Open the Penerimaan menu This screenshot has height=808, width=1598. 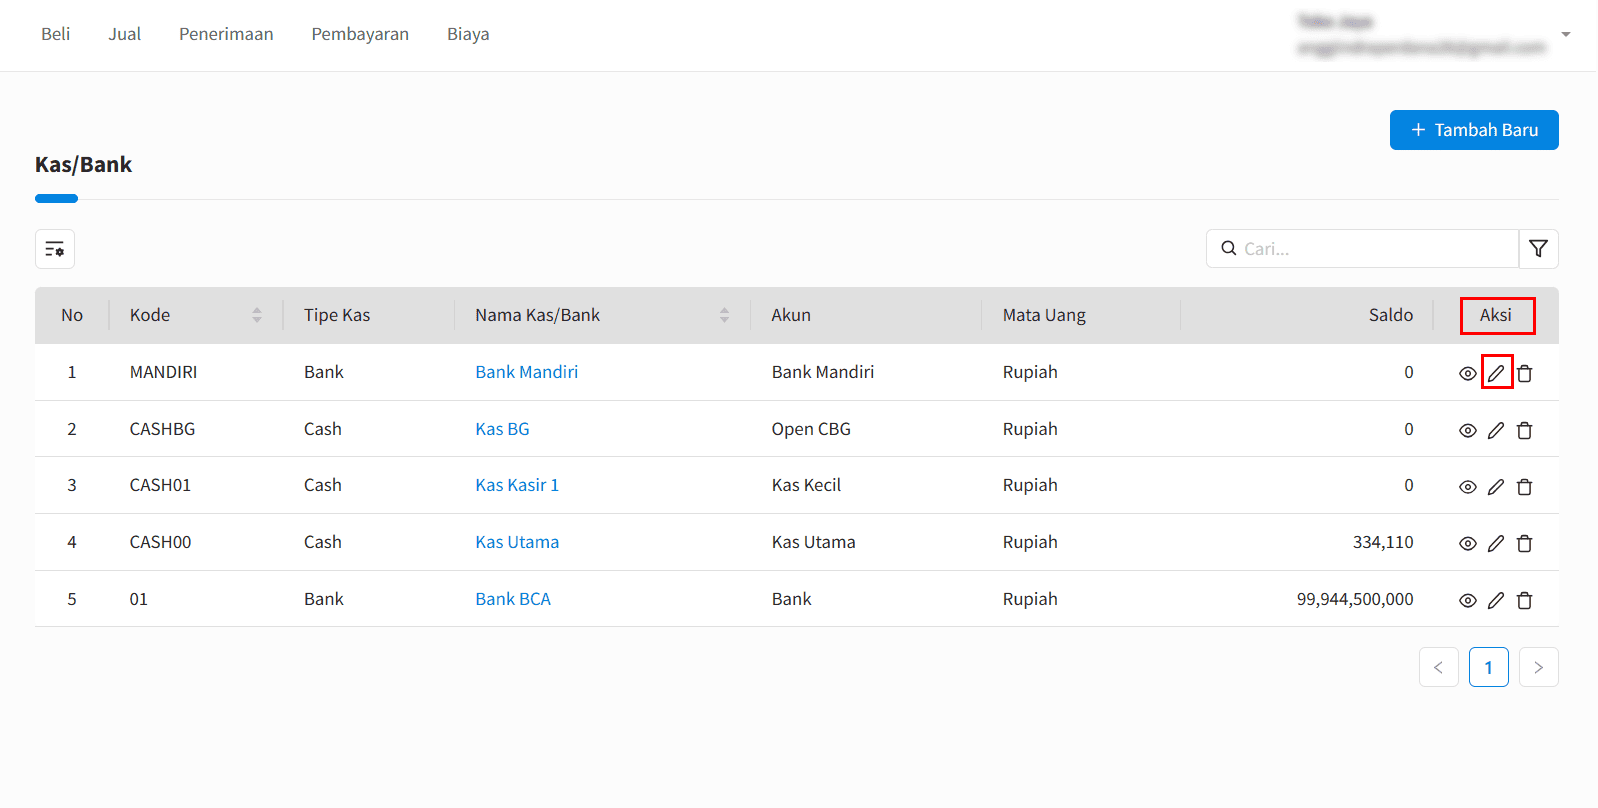[226, 34]
